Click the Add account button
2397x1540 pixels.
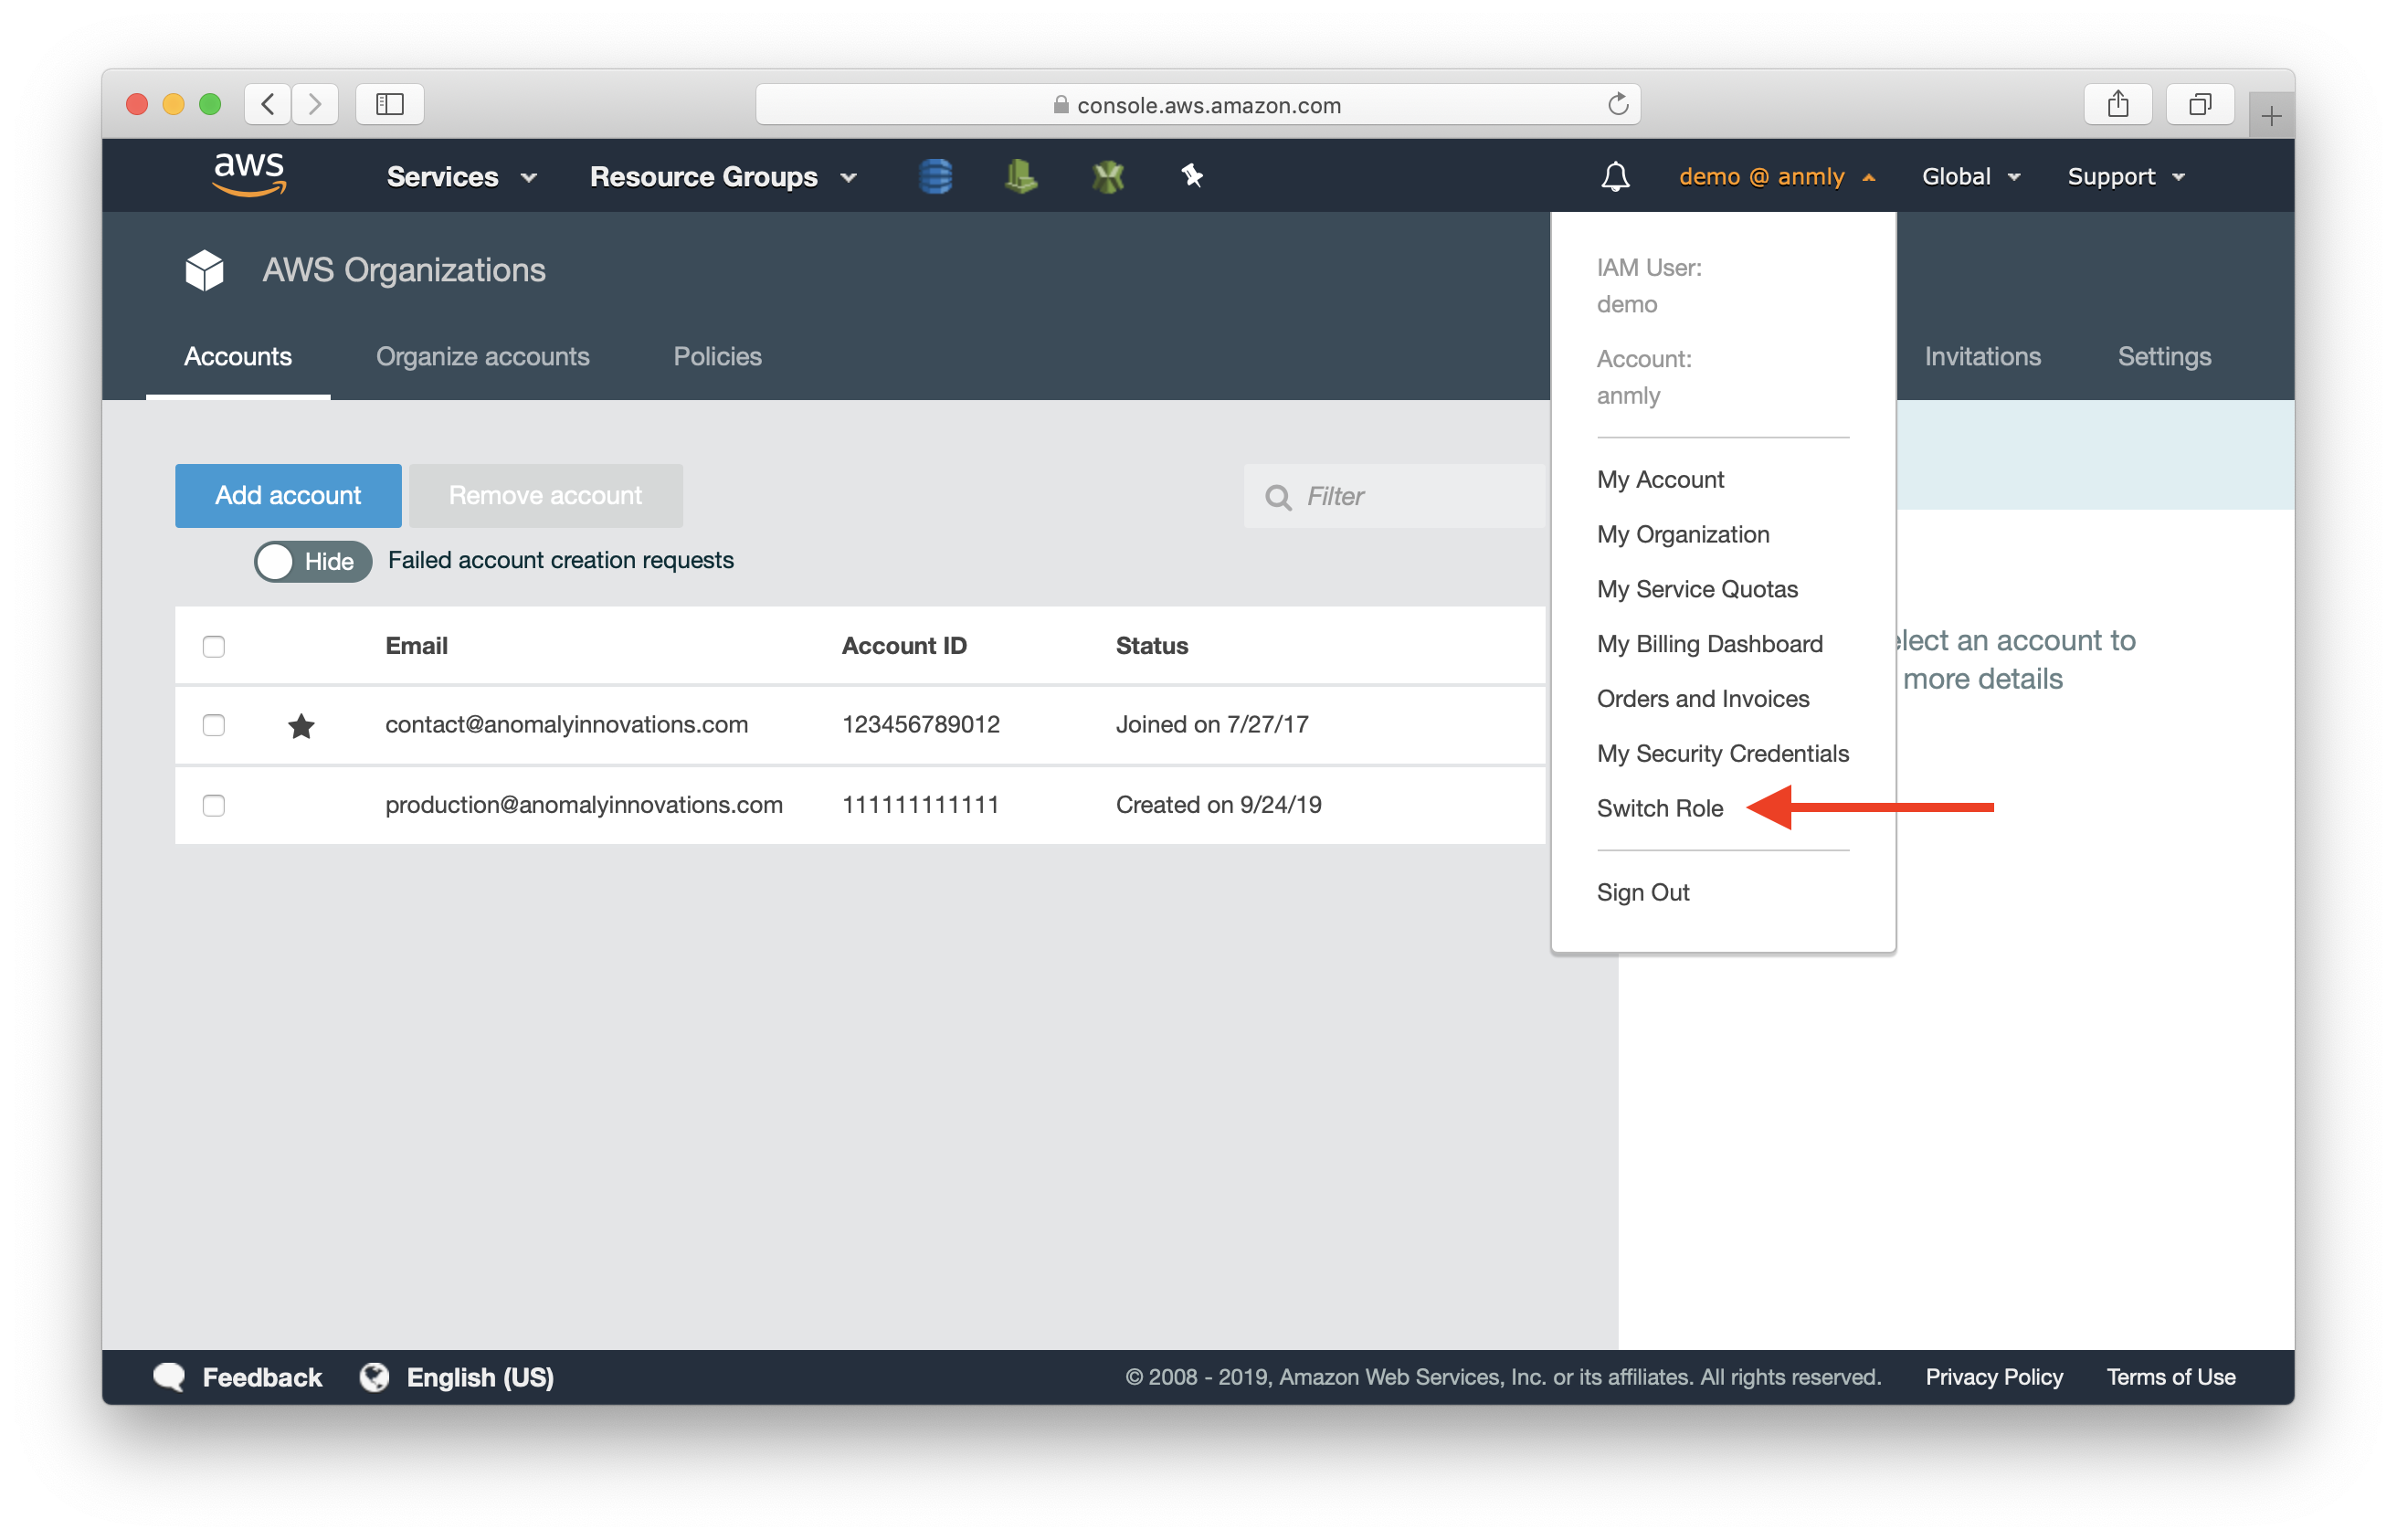[x=287, y=494]
